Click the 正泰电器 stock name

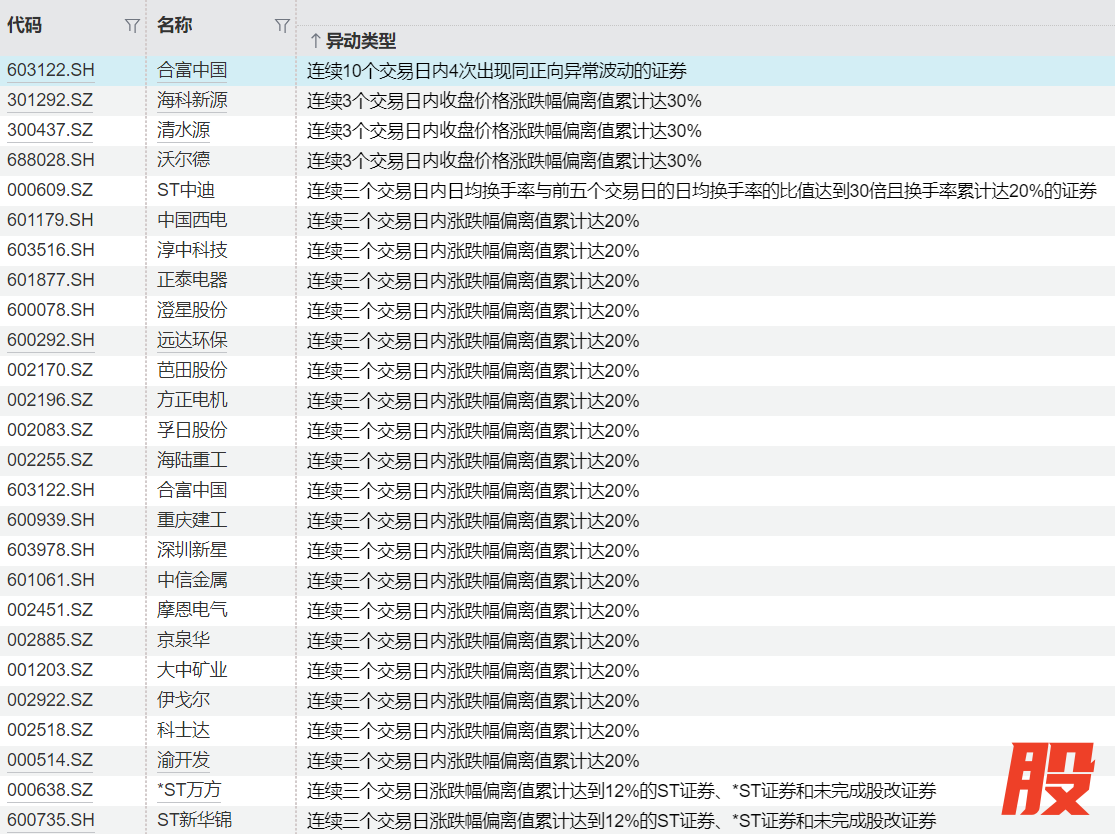[192, 281]
